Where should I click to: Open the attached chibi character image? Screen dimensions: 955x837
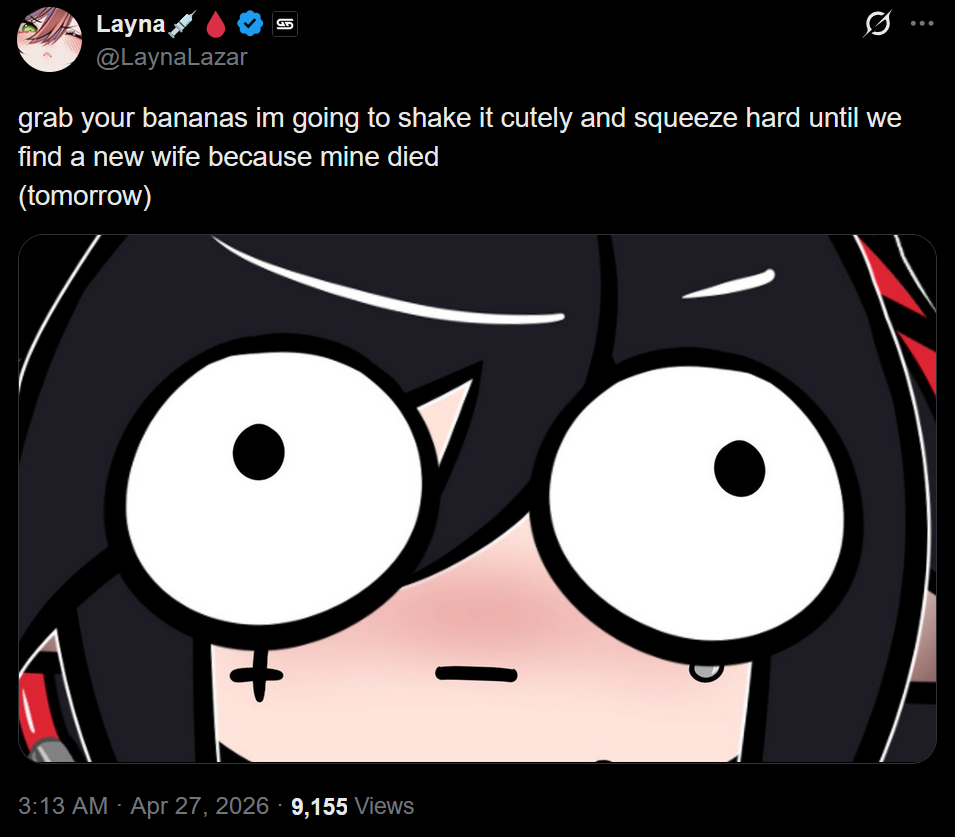click(477, 498)
